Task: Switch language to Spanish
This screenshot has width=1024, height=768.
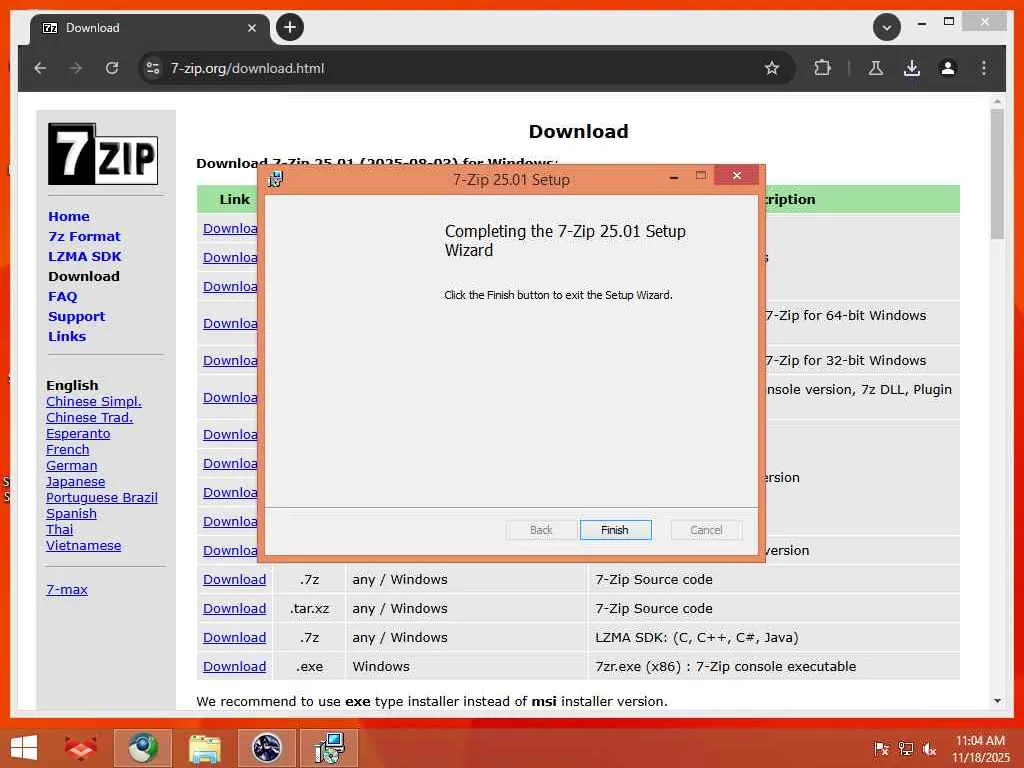Action: [71, 514]
